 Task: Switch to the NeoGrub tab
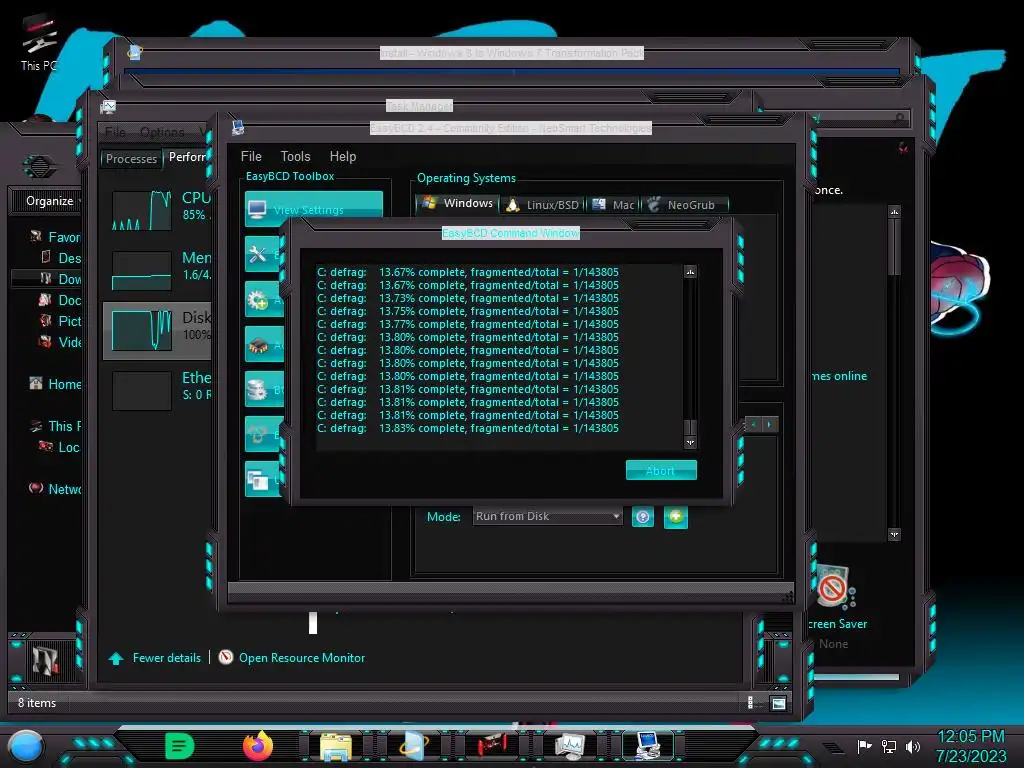tap(684, 205)
